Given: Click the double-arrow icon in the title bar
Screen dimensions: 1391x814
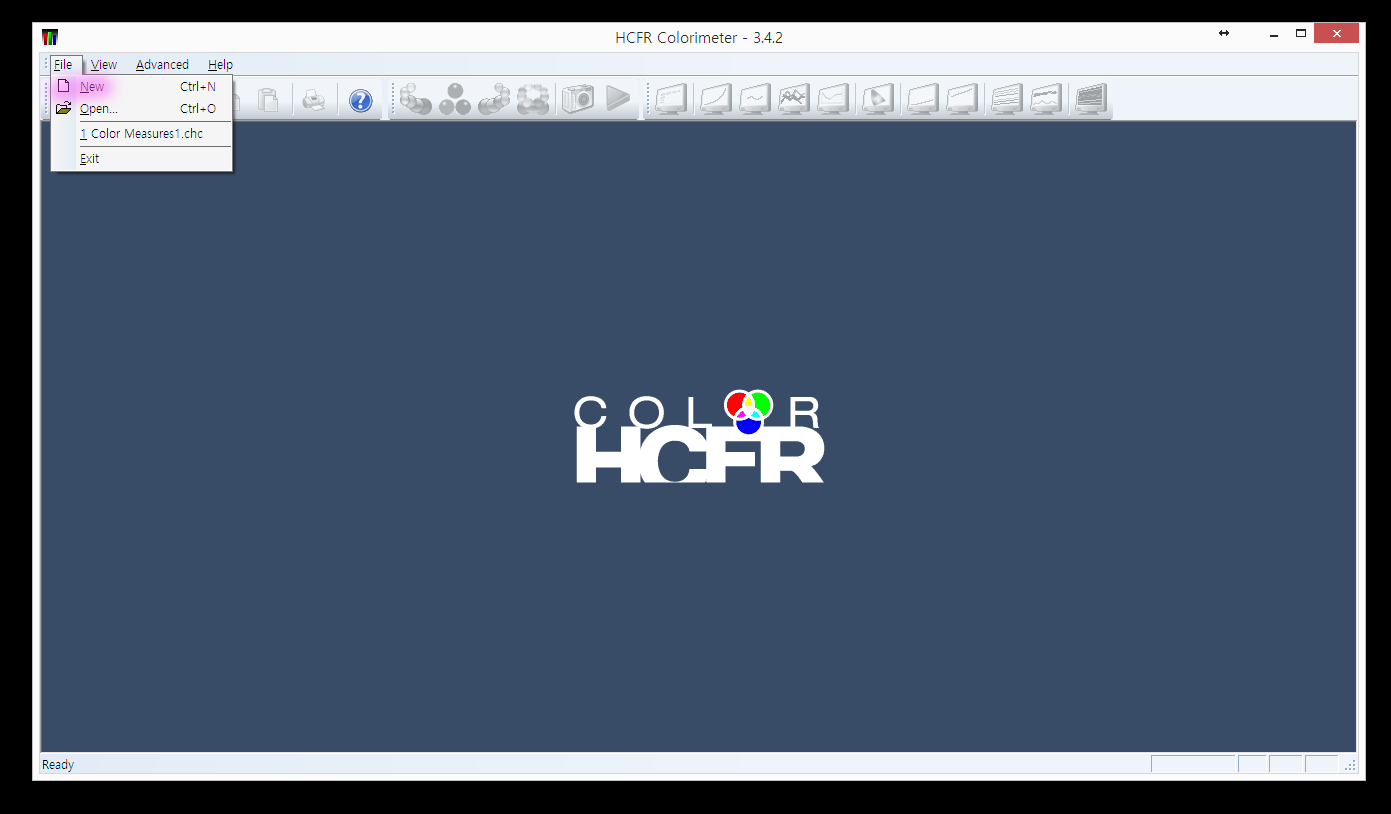Looking at the screenshot, I should [1223, 33].
